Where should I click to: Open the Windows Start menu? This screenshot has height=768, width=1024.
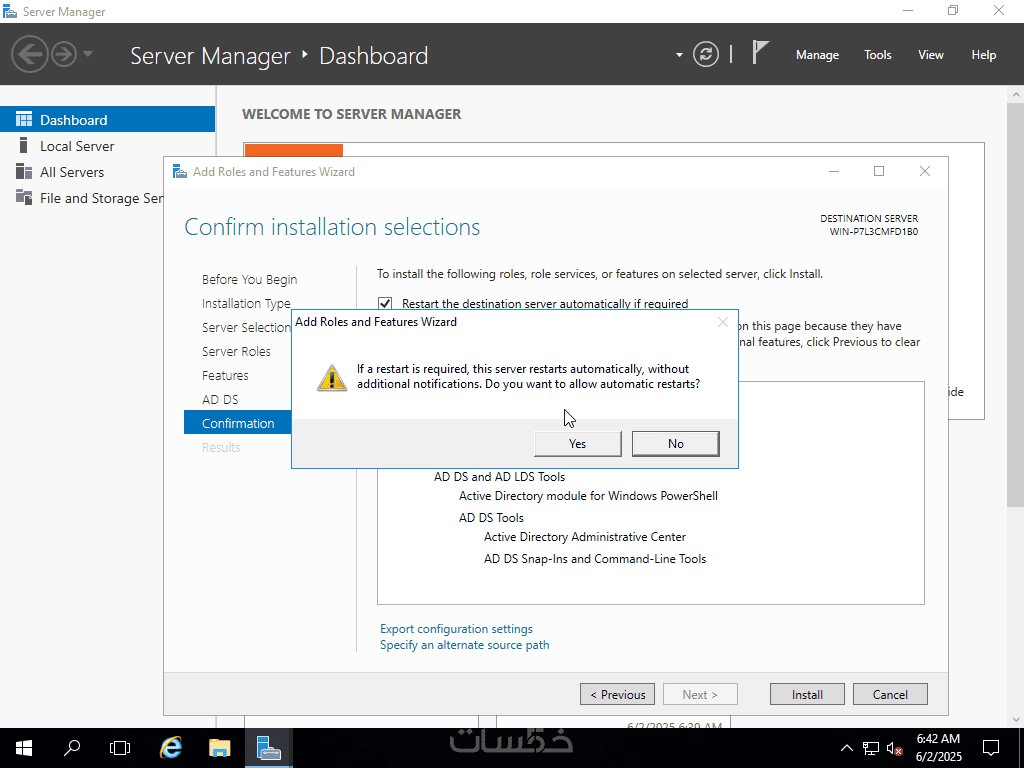pyautogui.click(x=24, y=748)
